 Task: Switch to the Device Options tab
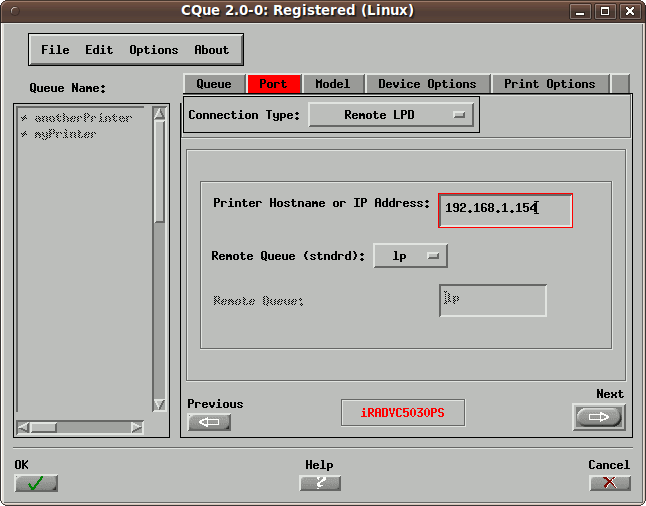point(427,84)
